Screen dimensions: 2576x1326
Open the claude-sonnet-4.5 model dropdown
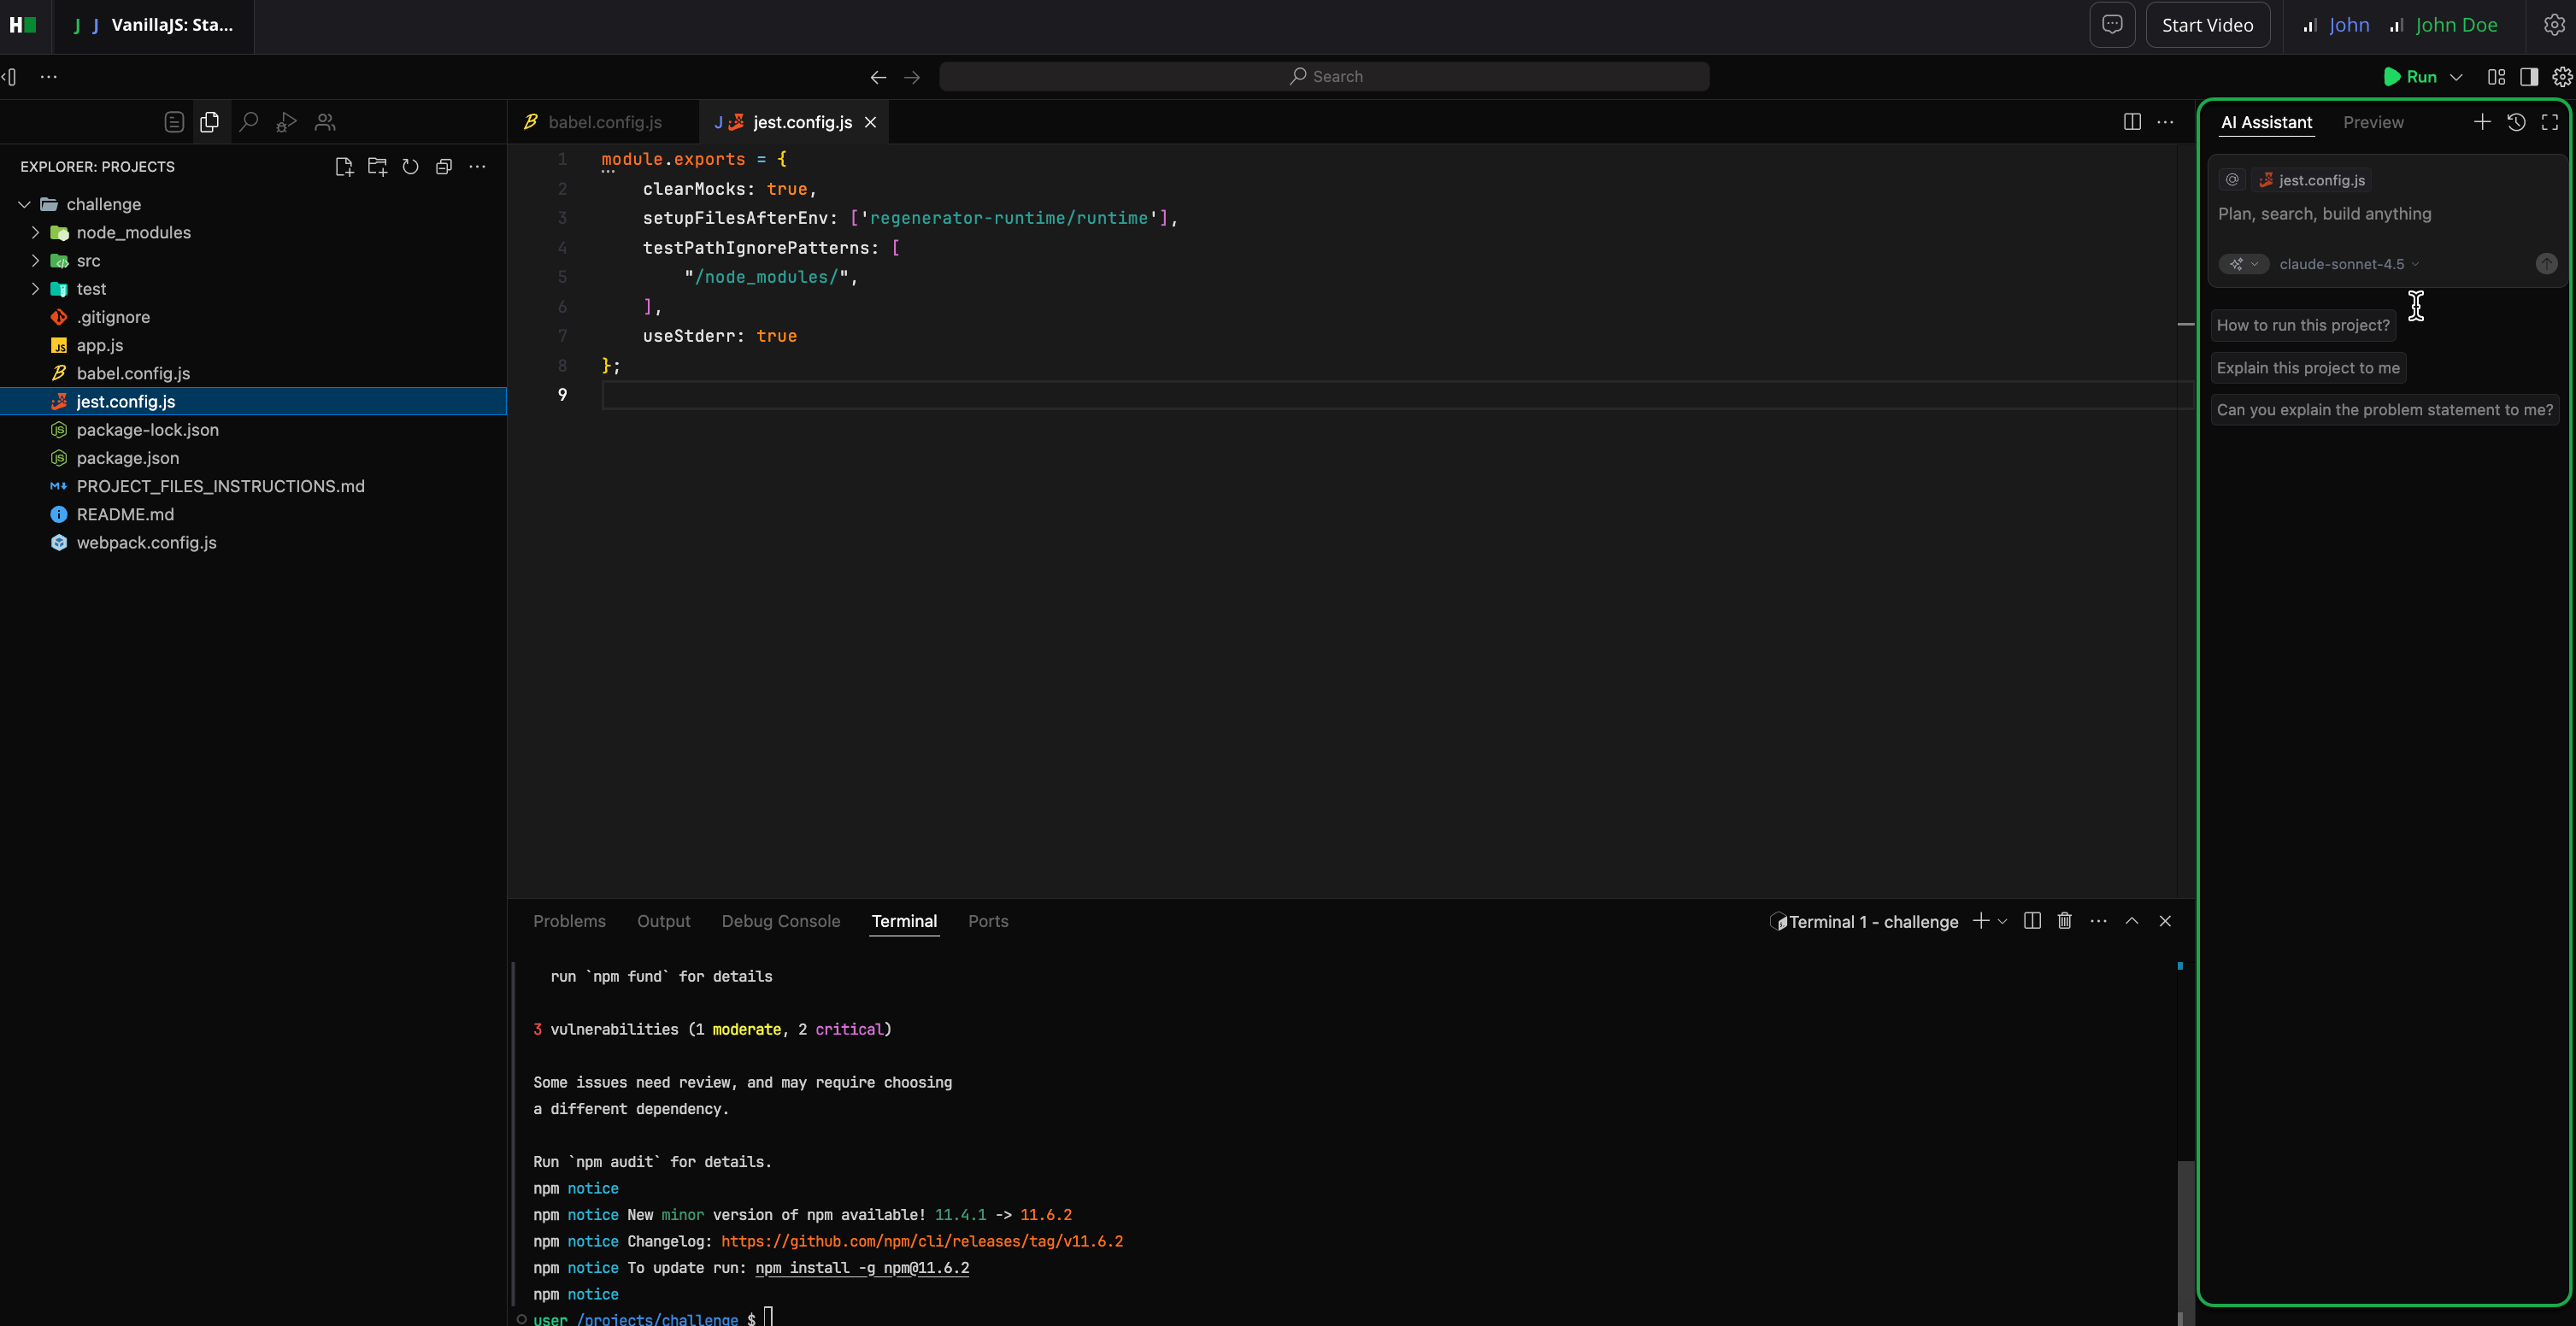[x=2348, y=264]
